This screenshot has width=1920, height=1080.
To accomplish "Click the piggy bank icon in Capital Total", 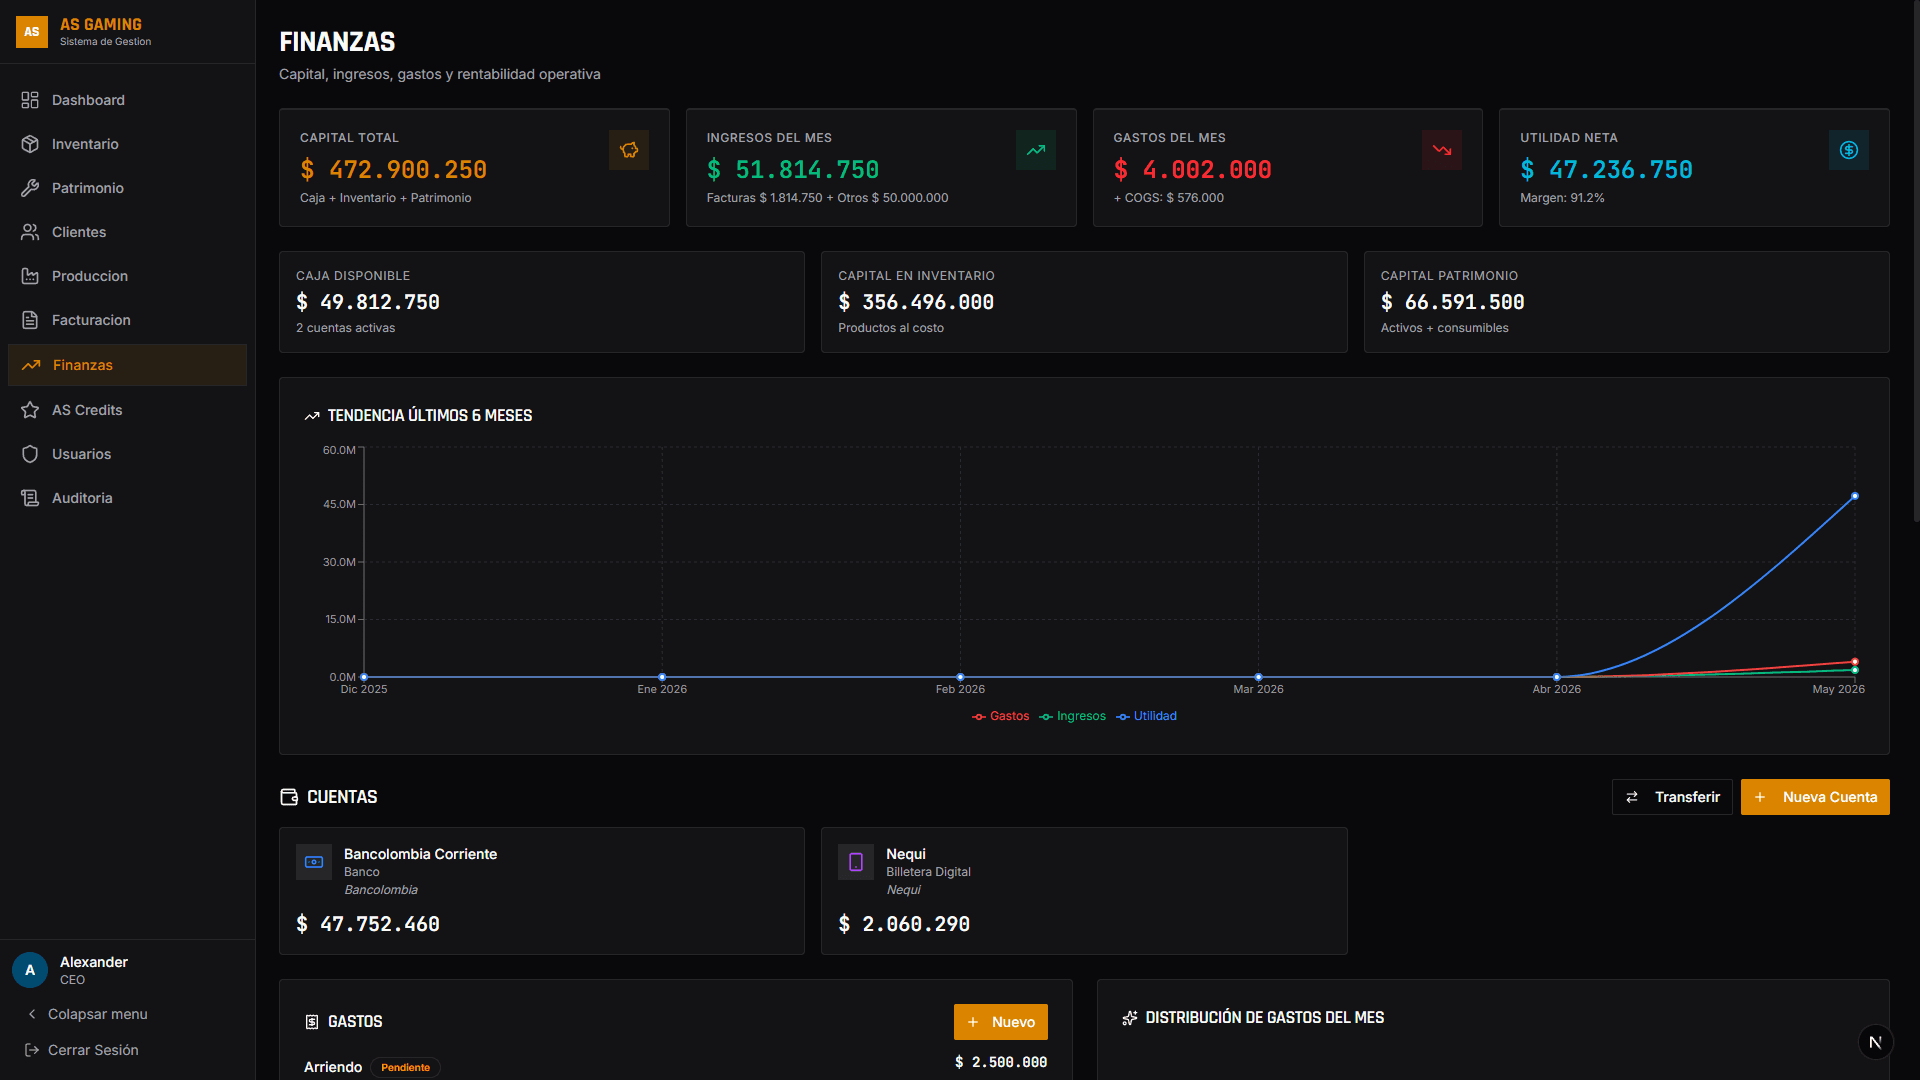I will (629, 150).
